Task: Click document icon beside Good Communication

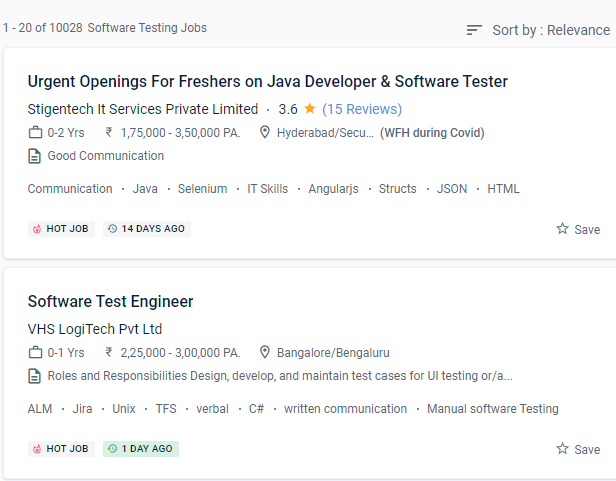Action: pos(35,156)
